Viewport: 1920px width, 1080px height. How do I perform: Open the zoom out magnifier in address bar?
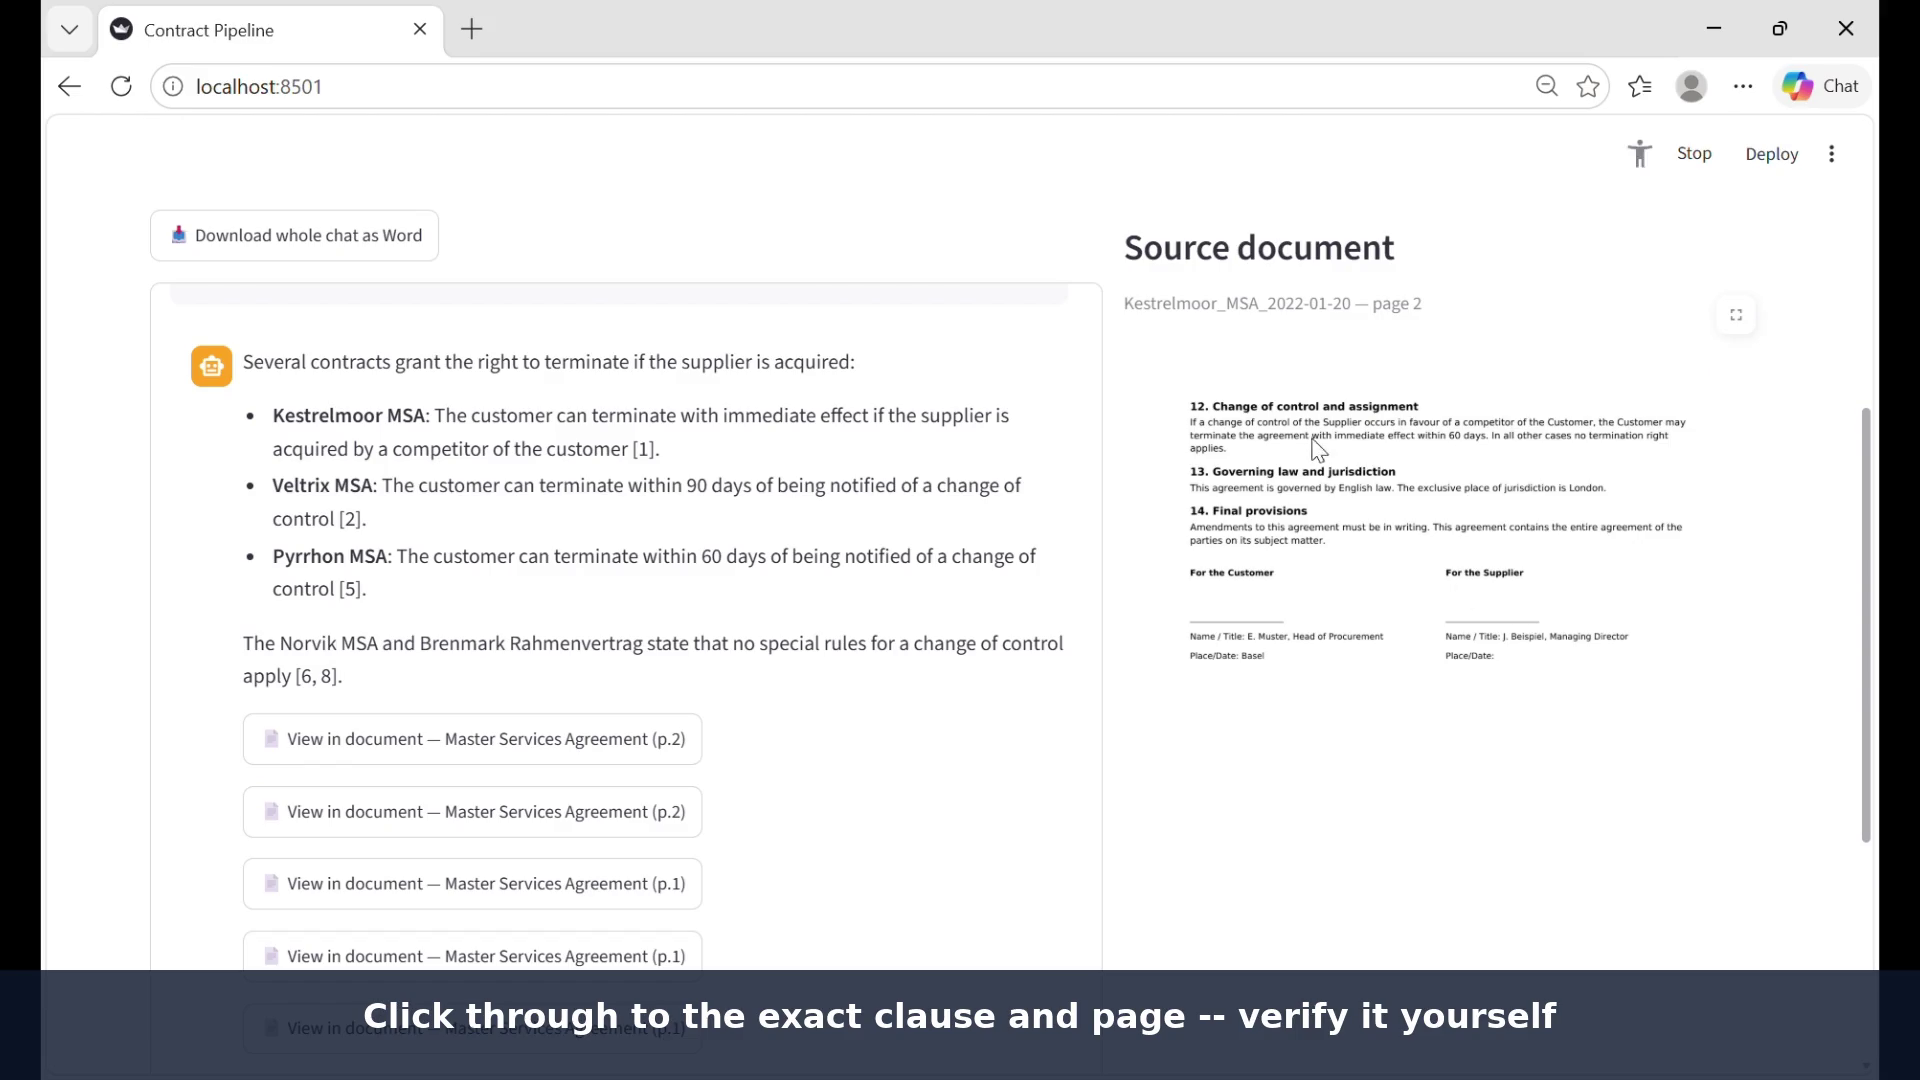[1546, 86]
